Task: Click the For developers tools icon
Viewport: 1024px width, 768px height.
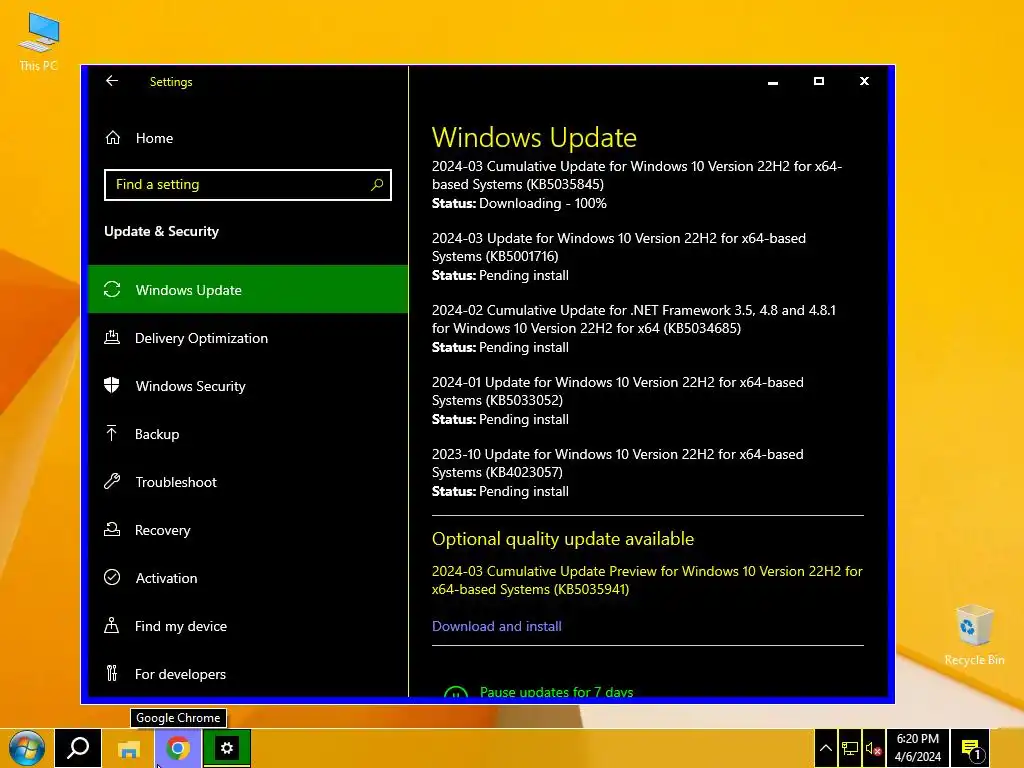Action: [x=112, y=673]
